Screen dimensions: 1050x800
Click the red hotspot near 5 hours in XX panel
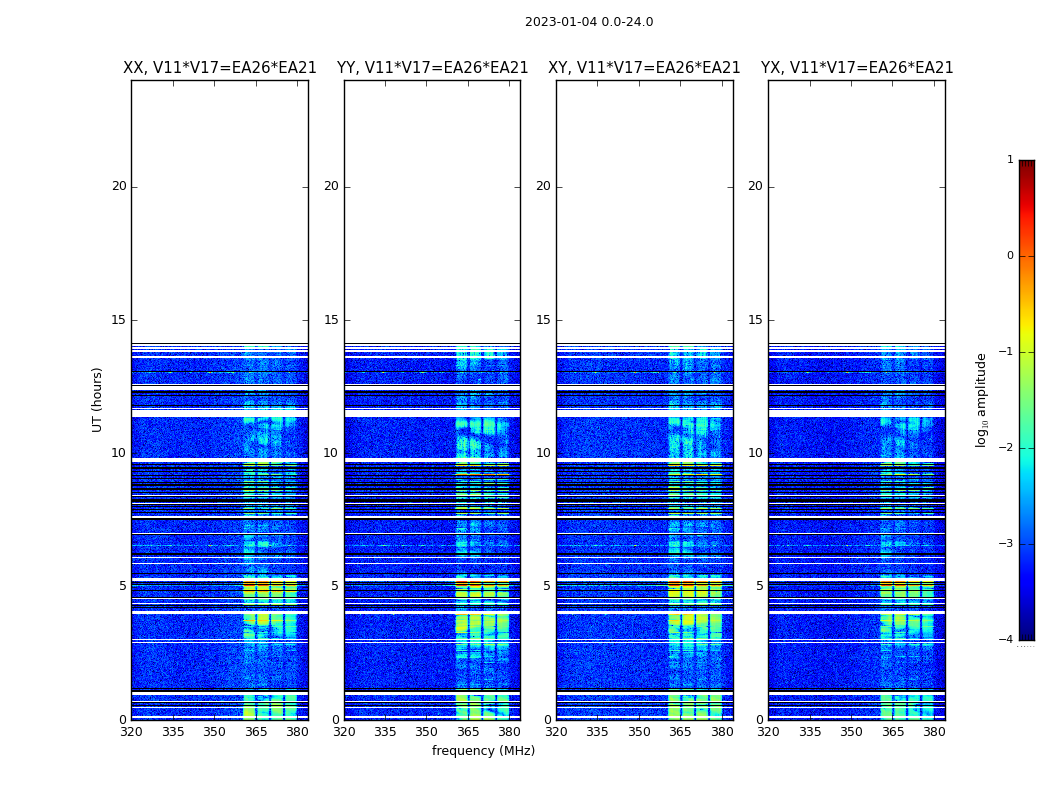click(249, 585)
